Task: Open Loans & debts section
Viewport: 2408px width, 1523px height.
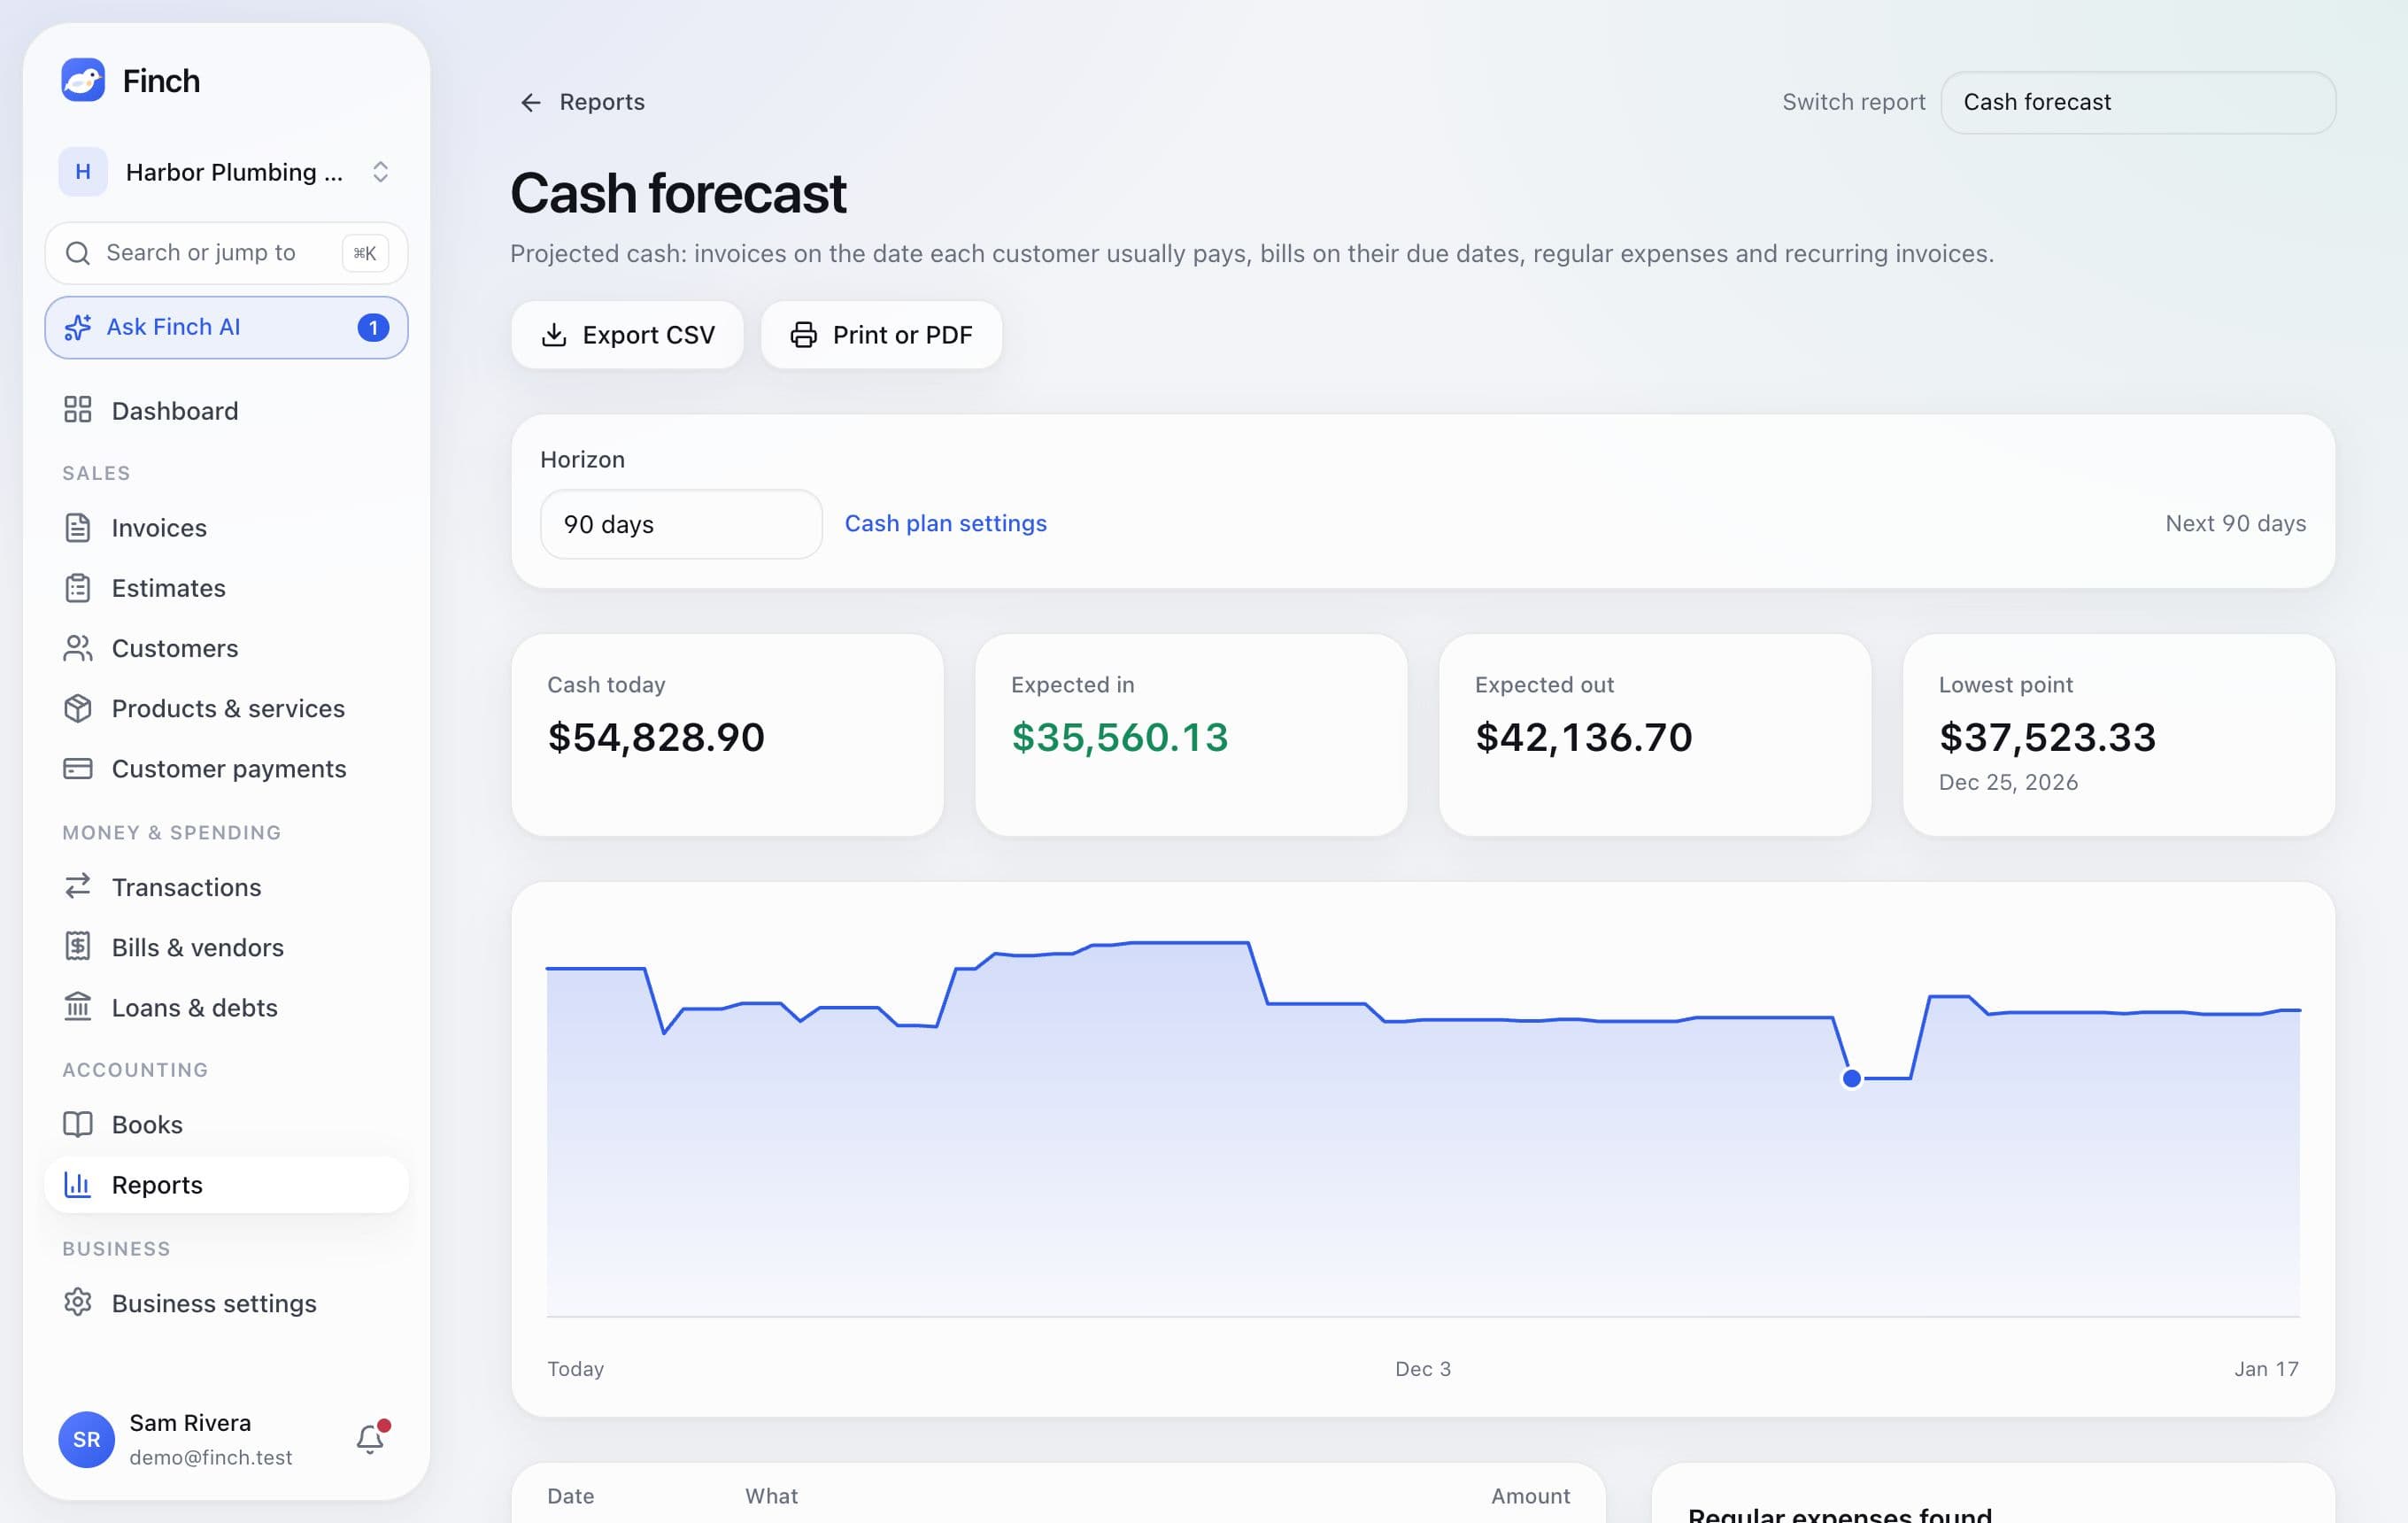Action: (226, 1006)
